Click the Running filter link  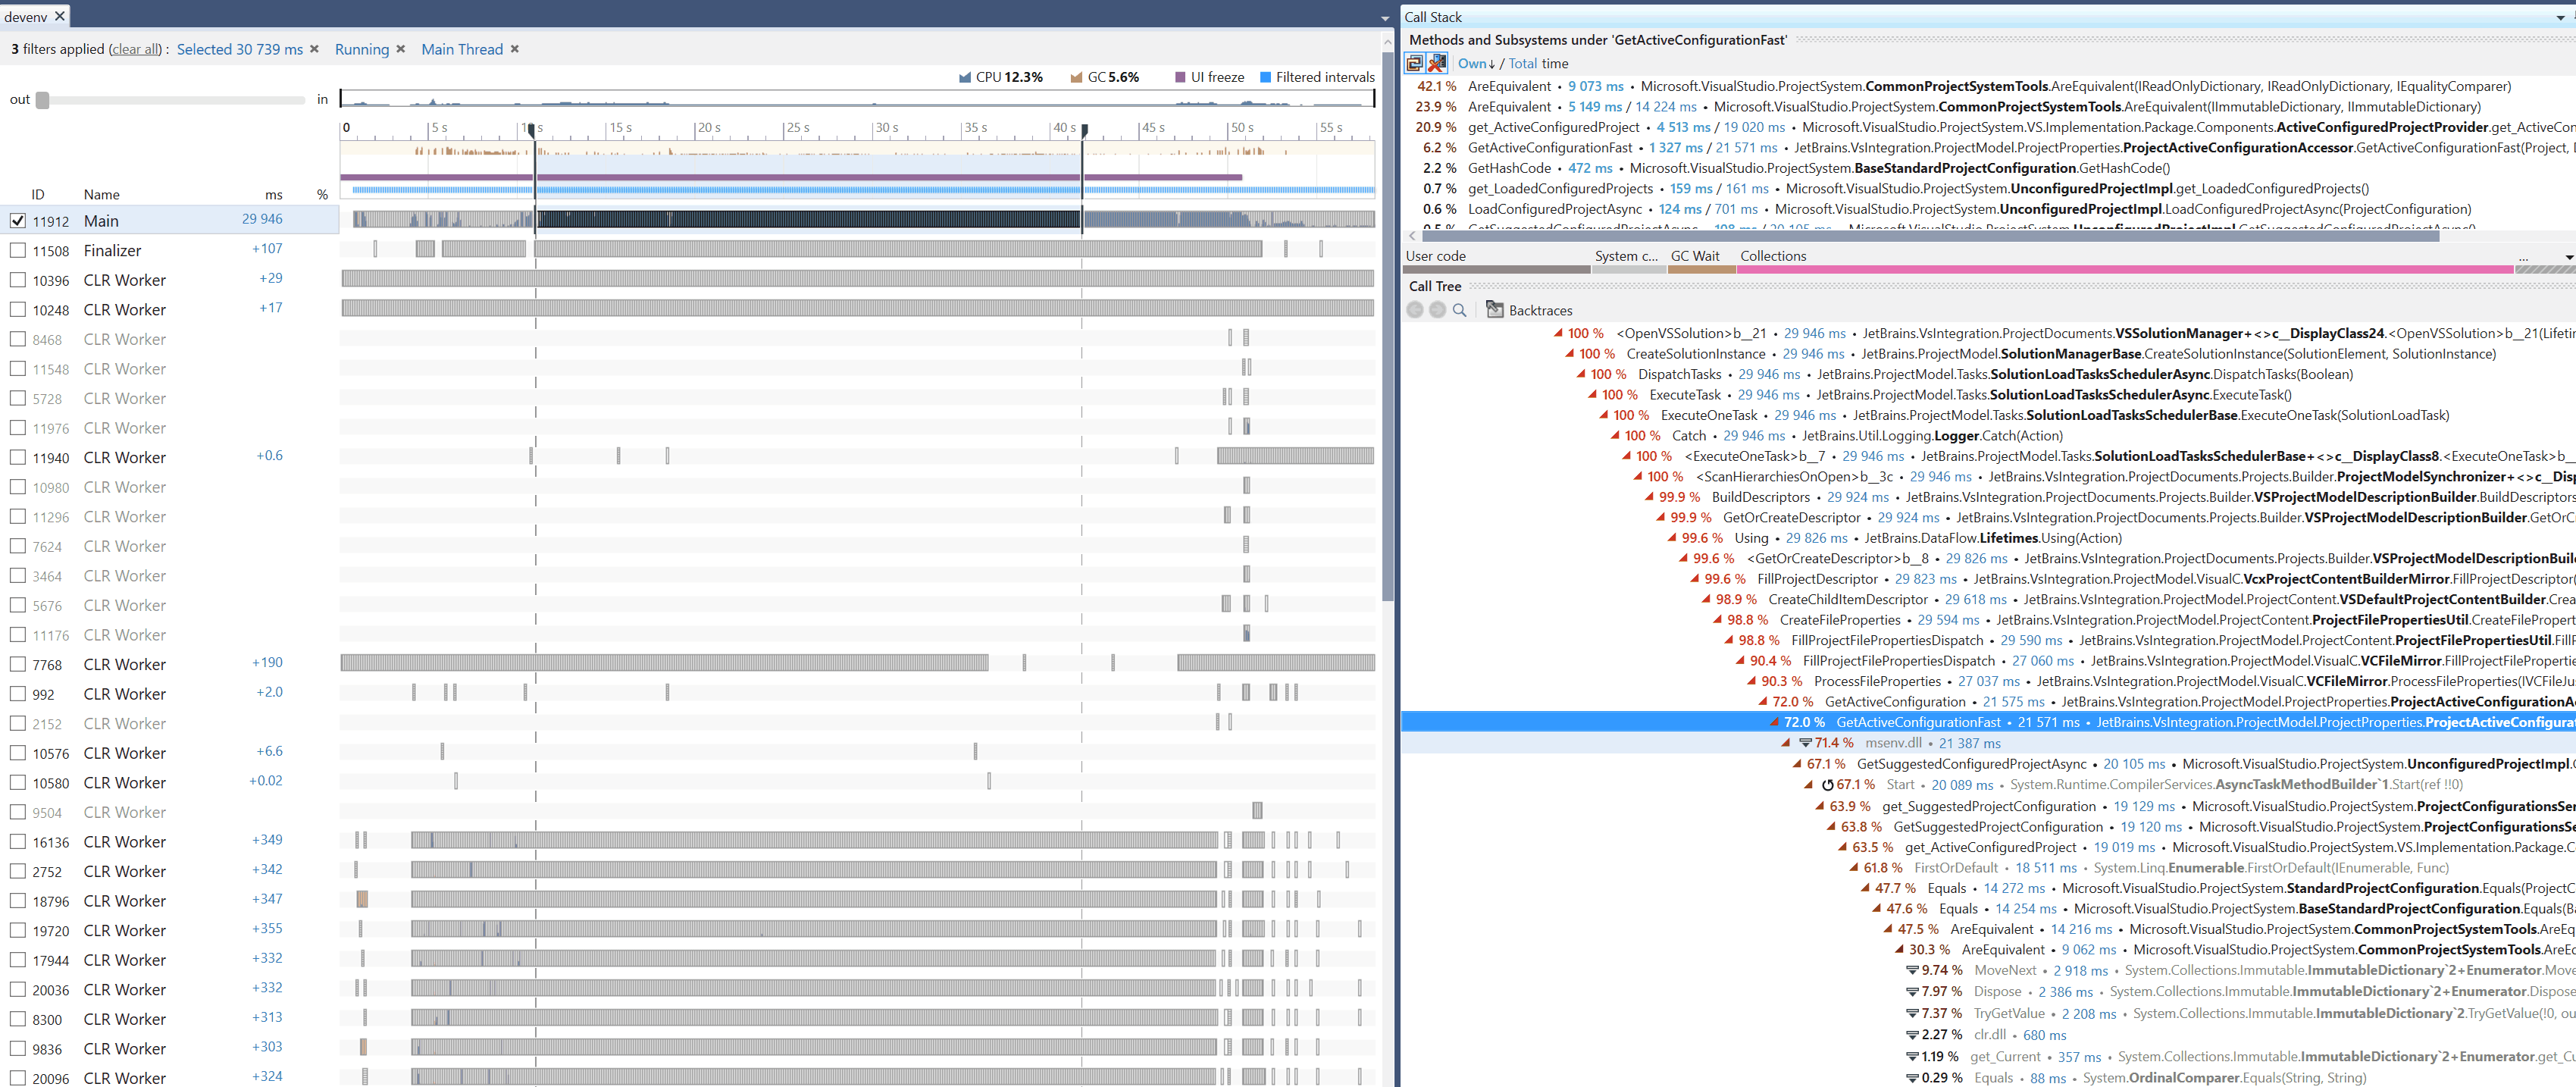[362, 49]
